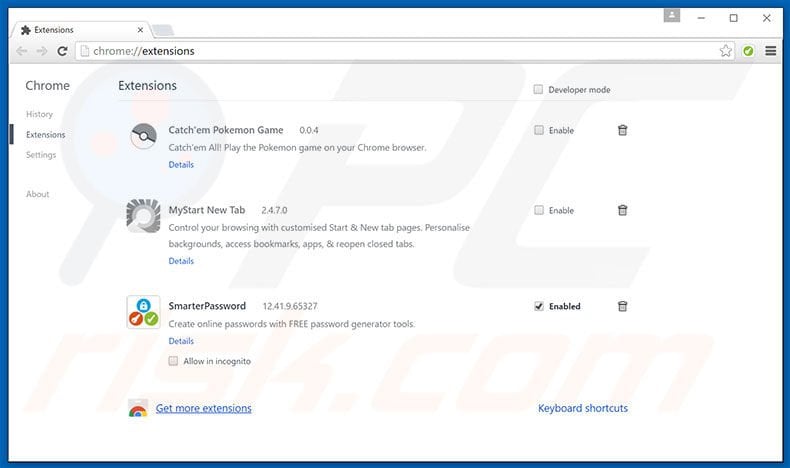
Task: Click the MyStart New Tab extension icon
Action: click(144, 216)
